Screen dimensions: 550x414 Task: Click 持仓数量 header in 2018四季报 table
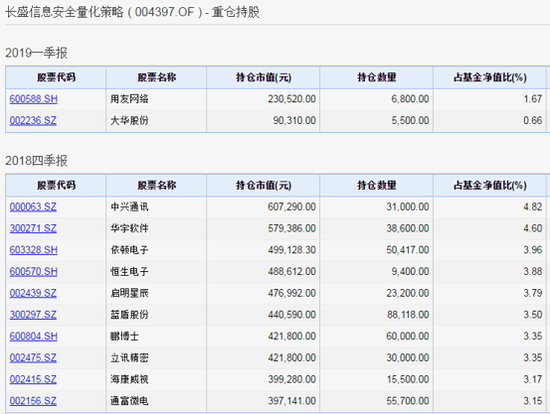point(377,186)
